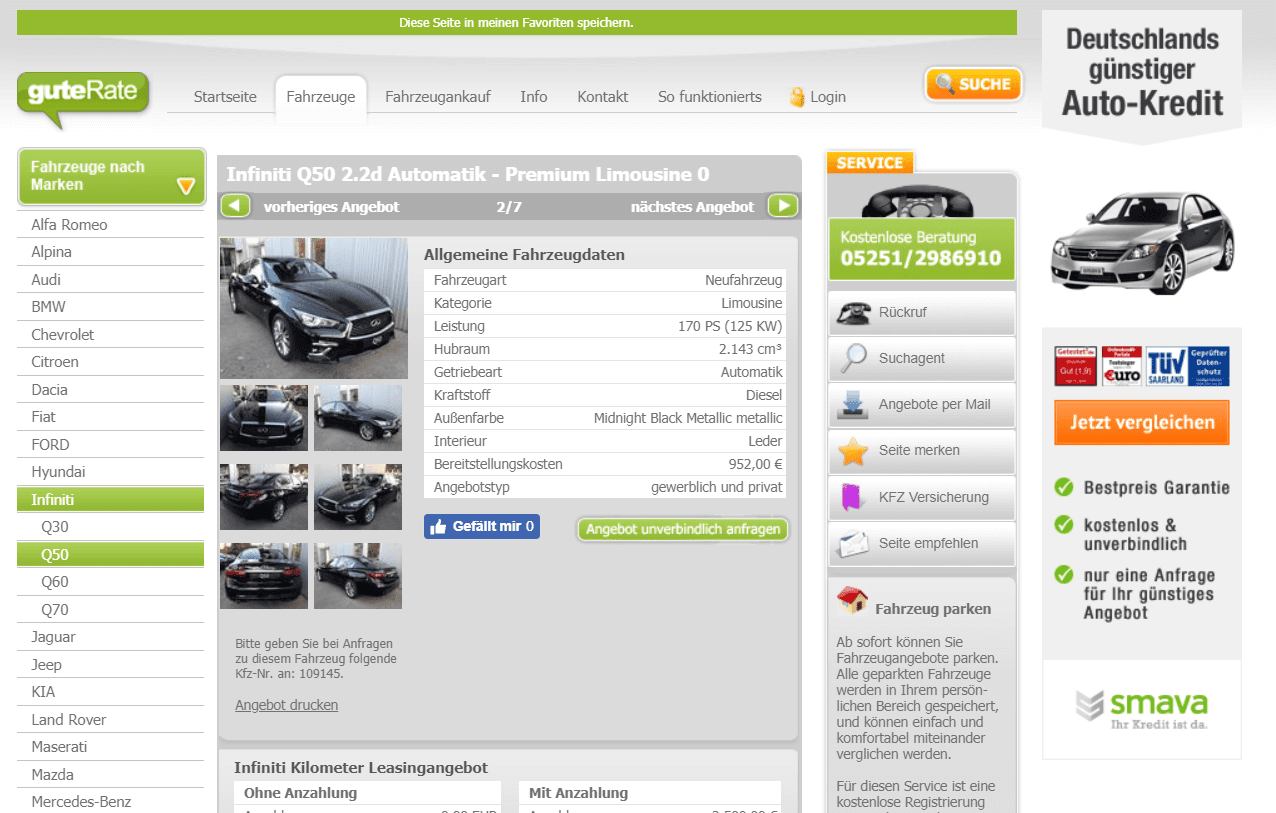Select Alfa Romeo in the brand list
Image resolution: width=1276 pixels, height=813 pixels.
110,225
